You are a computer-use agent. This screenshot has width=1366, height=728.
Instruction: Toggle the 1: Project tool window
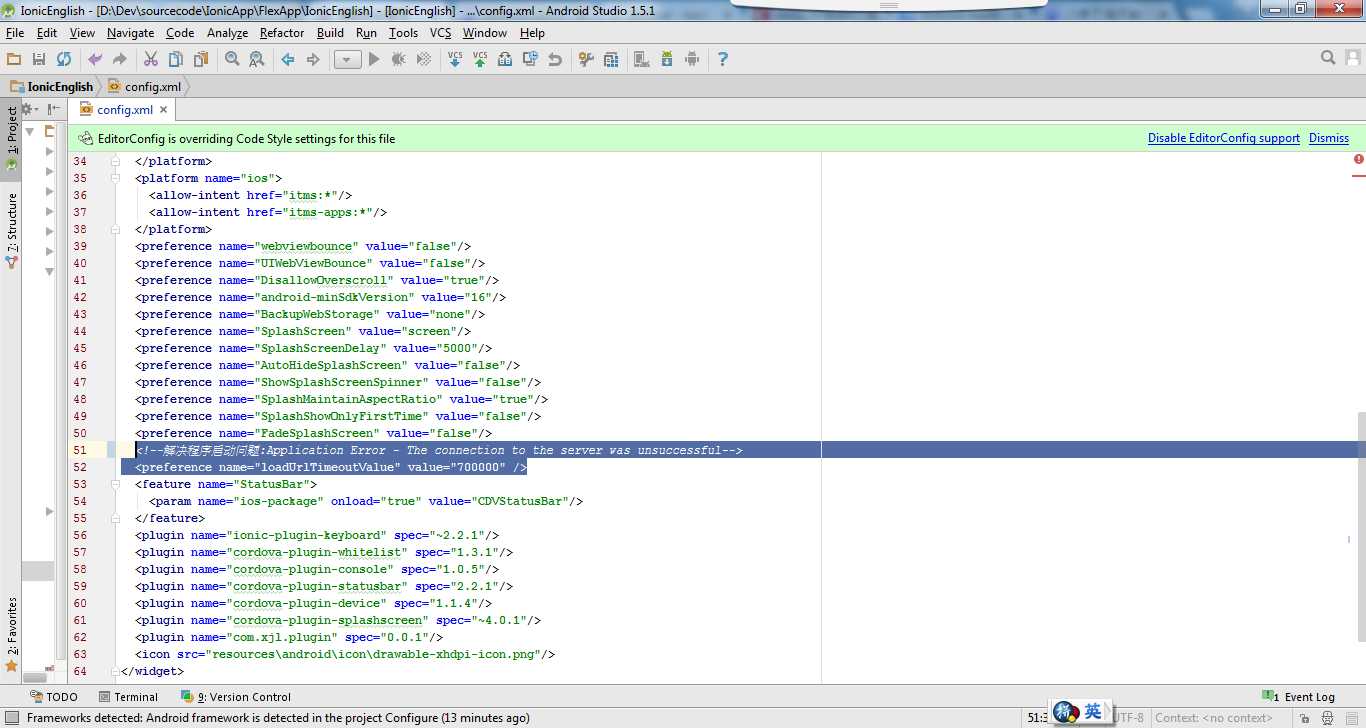pos(11,139)
